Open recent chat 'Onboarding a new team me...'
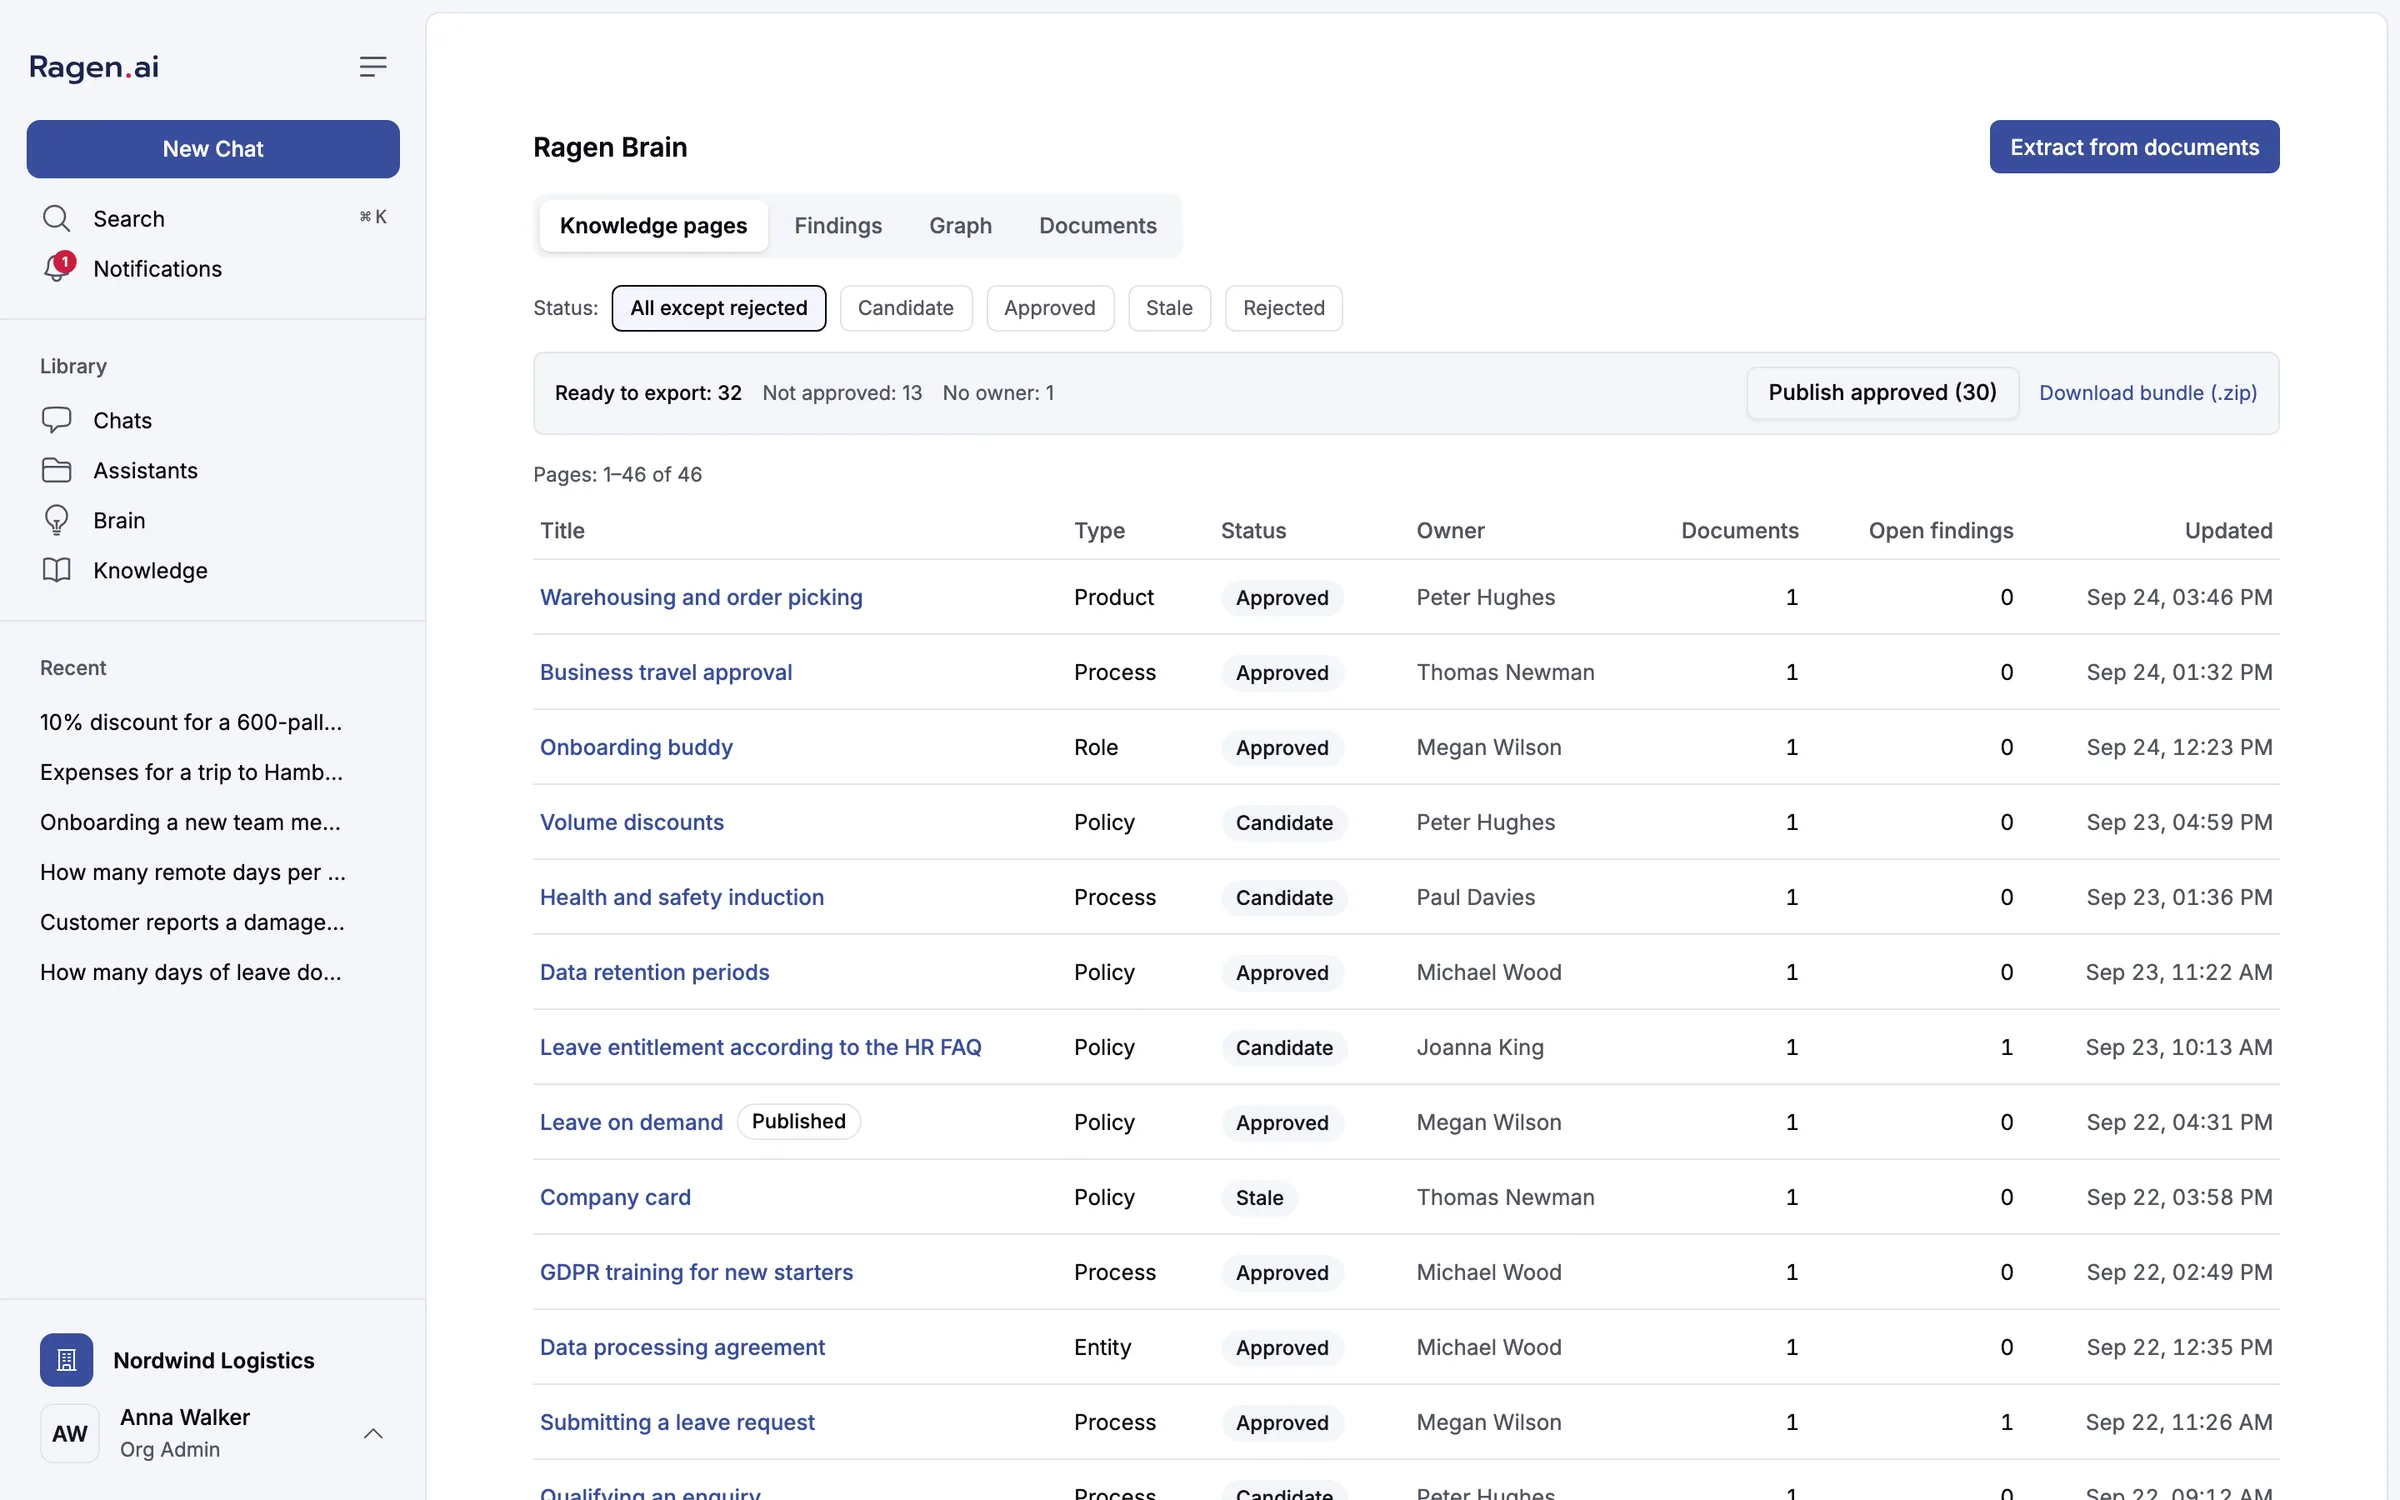This screenshot has width=2400, height=1500. click(x=190, y=822)
